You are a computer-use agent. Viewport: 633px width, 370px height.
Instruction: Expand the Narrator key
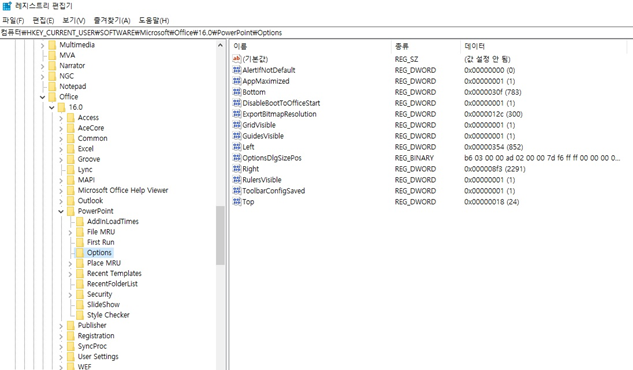coord(42,66)
